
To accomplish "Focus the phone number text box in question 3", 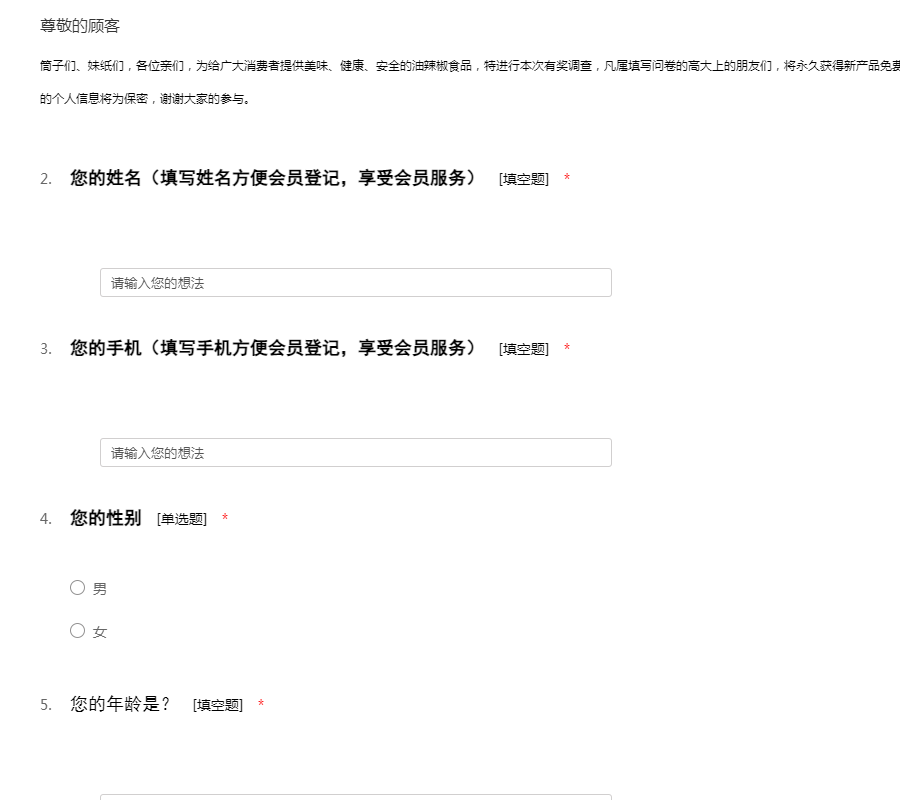I will pos(355,453).
